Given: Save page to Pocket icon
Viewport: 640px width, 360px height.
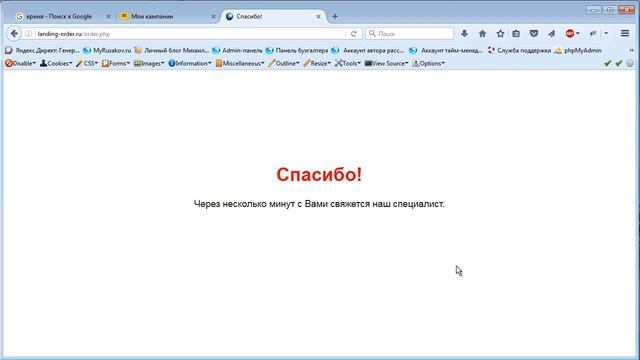Looking at the screenshot, I should tap(533, 33).
